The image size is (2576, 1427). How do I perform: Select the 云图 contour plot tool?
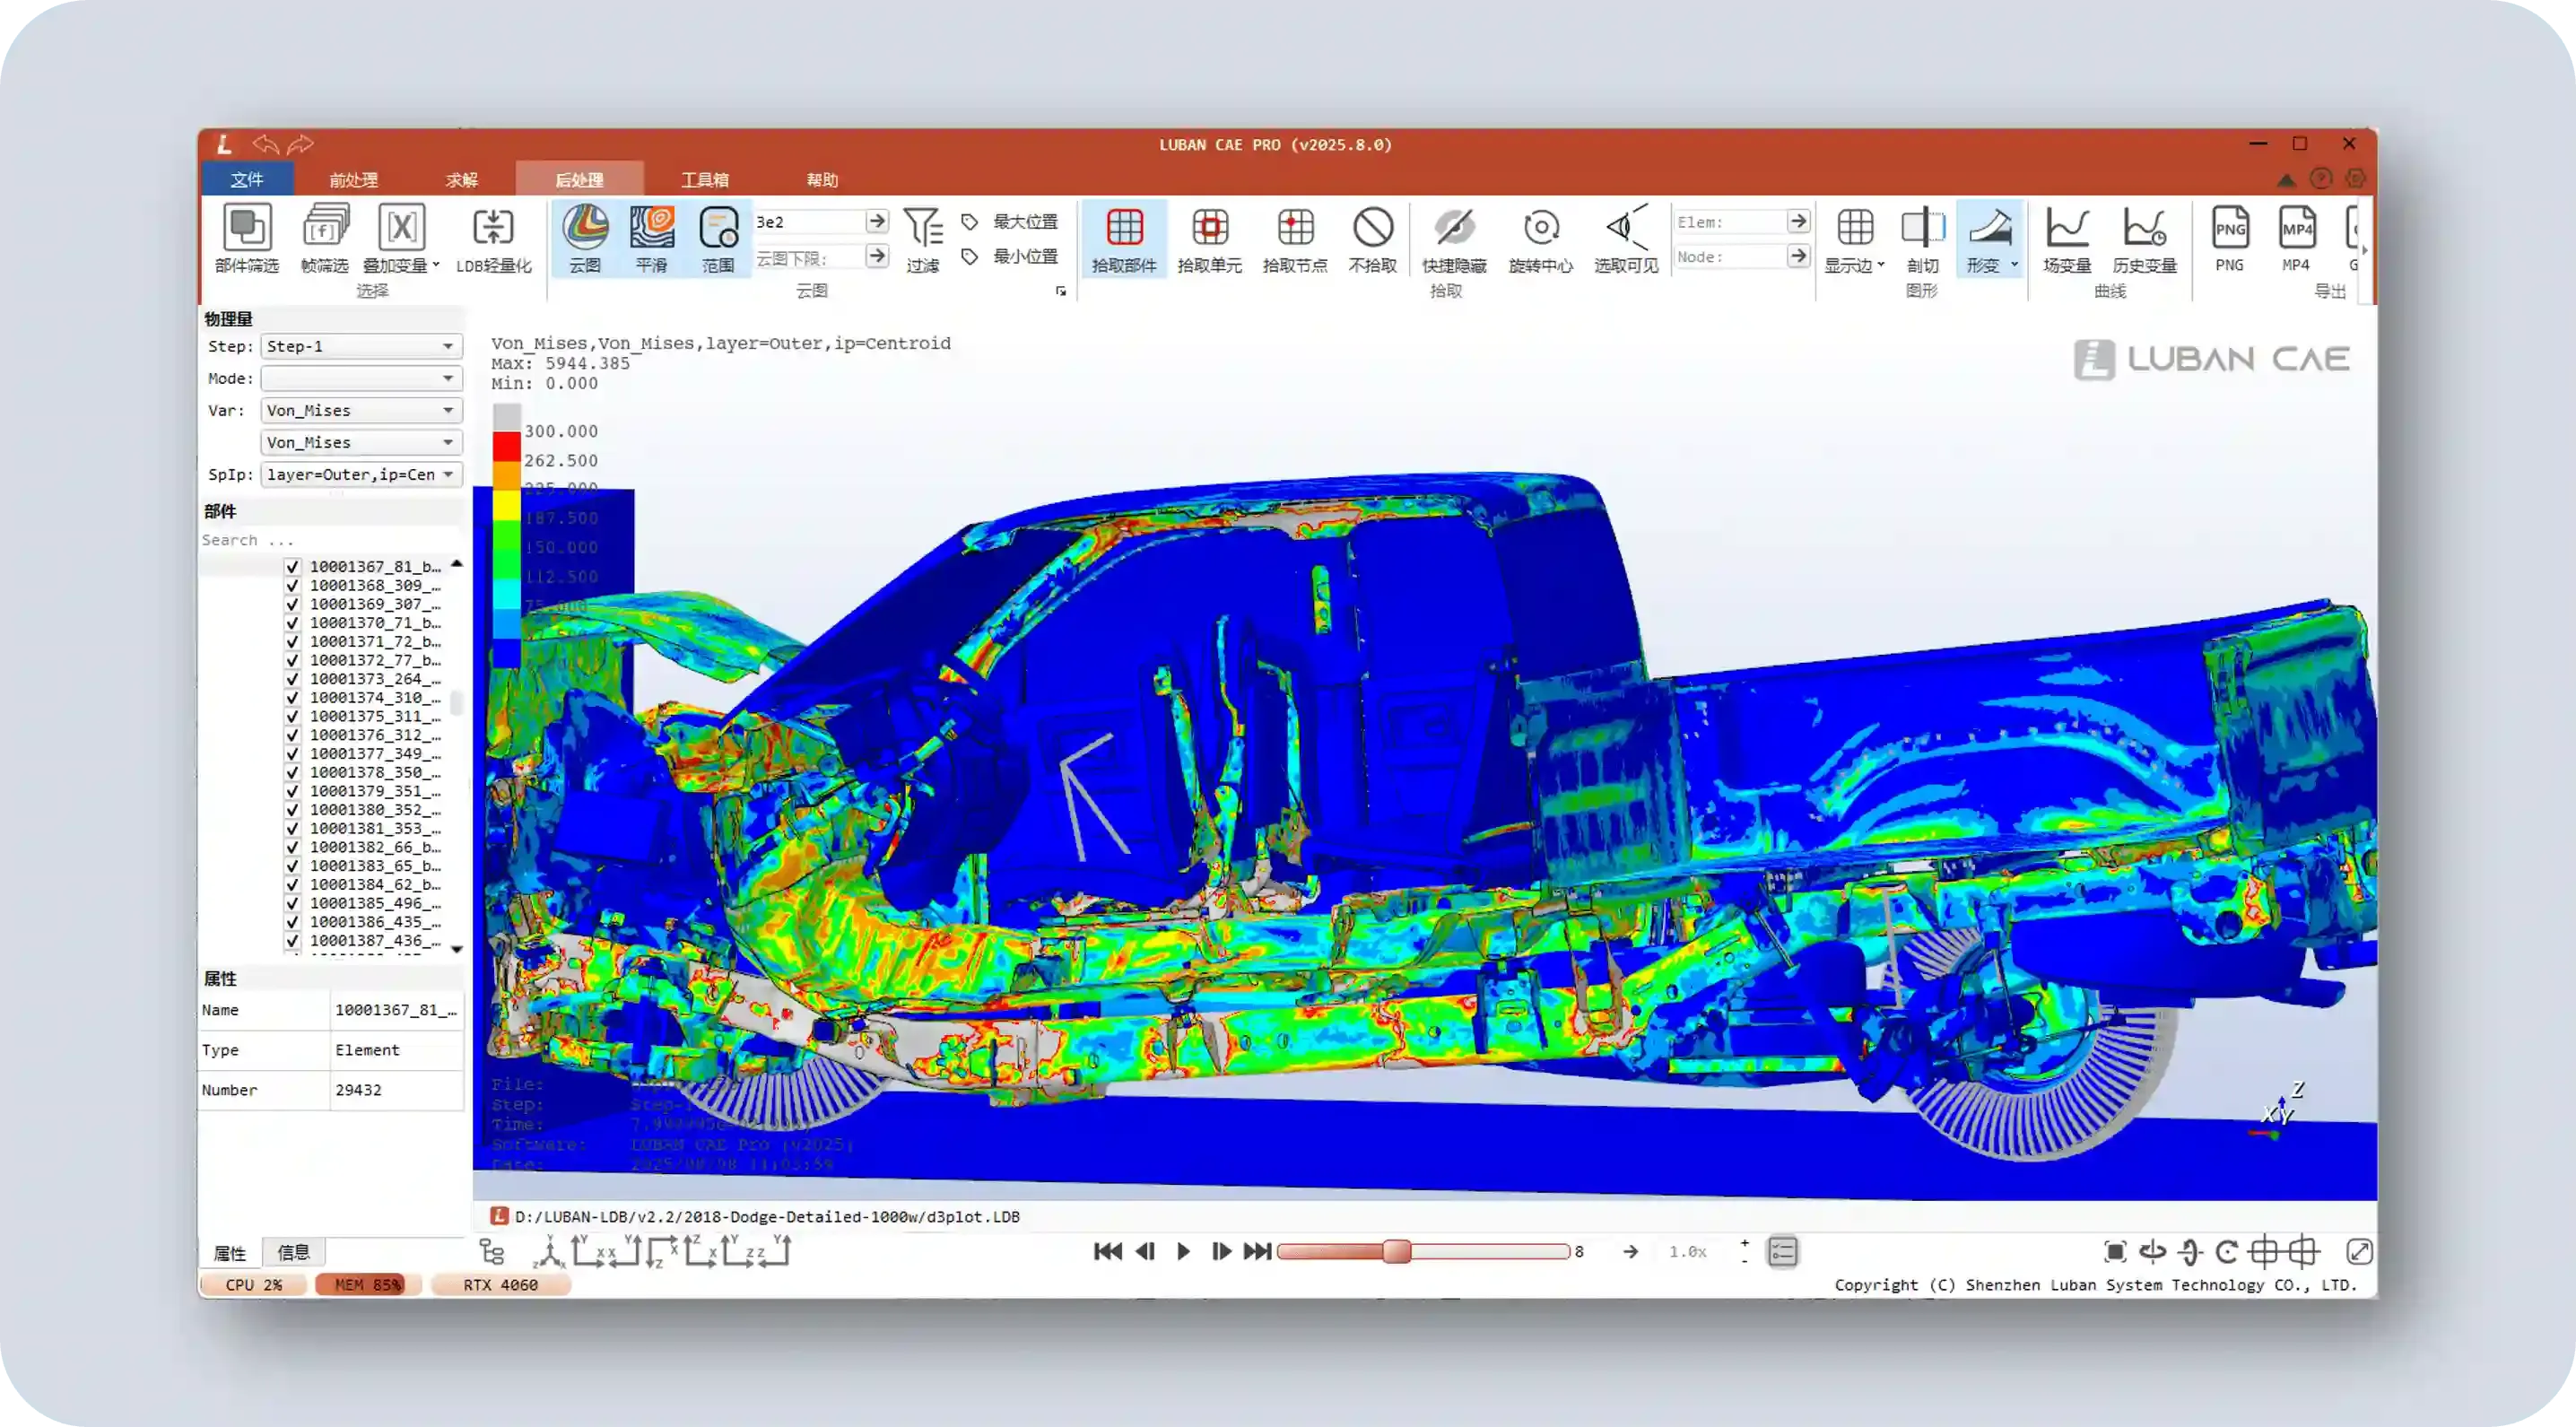tap(585, 229)
